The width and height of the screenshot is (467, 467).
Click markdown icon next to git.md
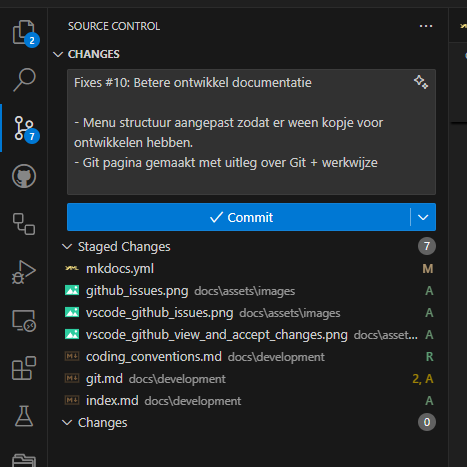pyautogui.click(x=72, y=378)
